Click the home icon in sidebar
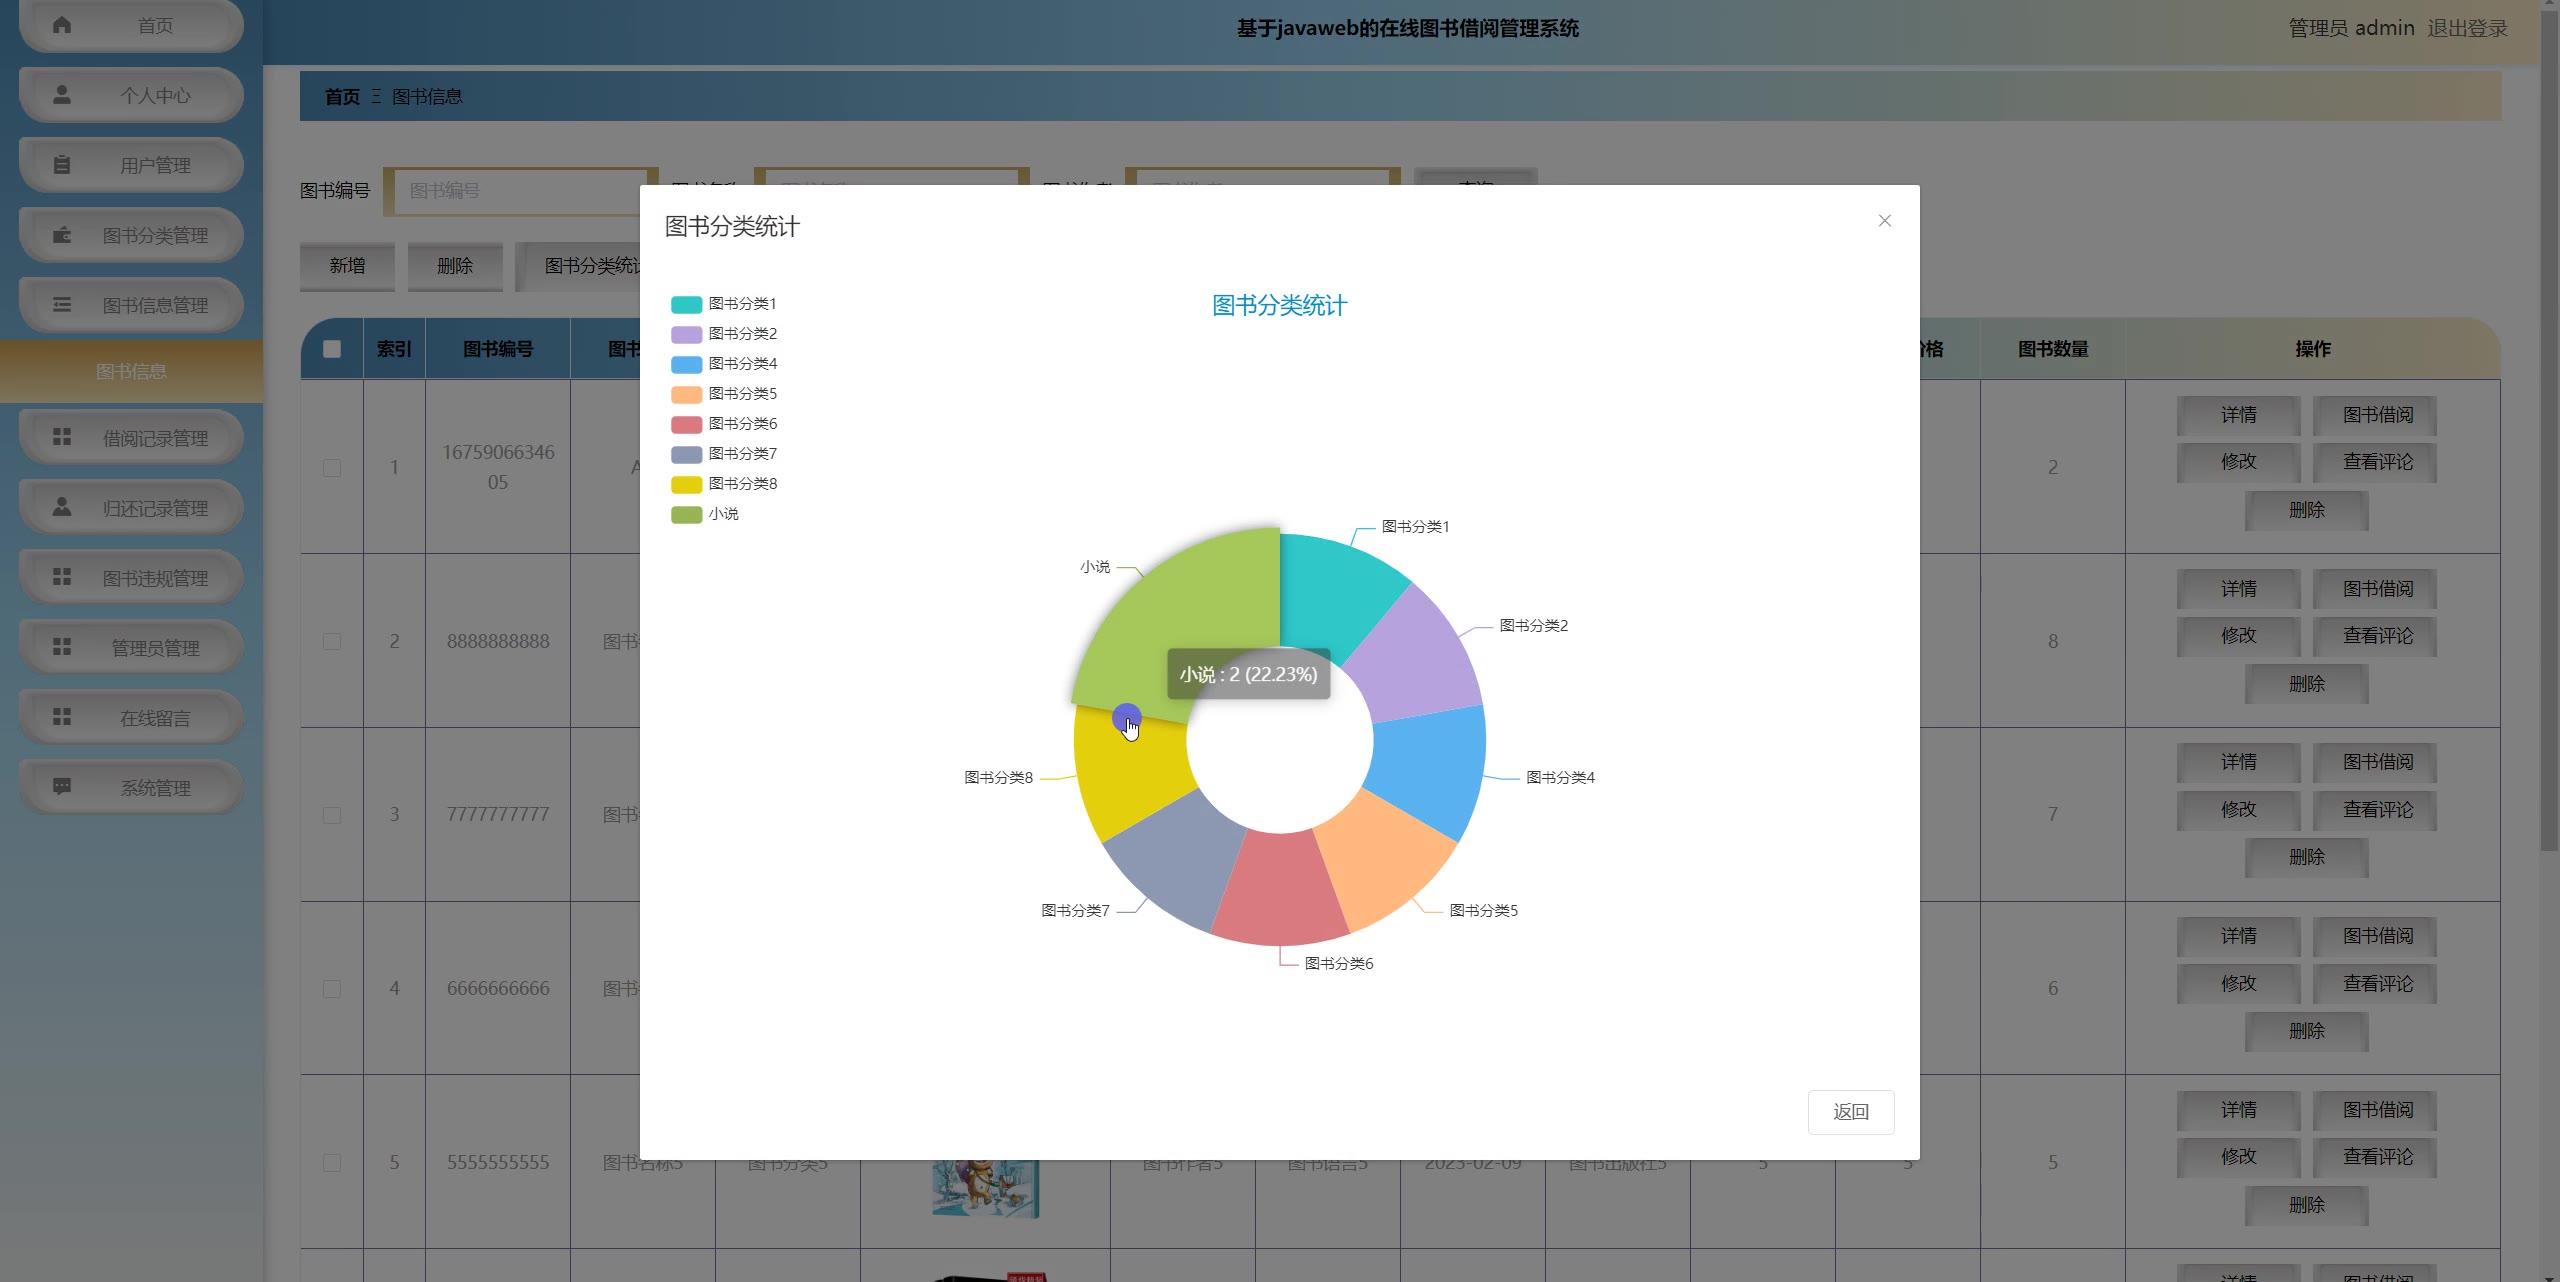 point(62,25)
